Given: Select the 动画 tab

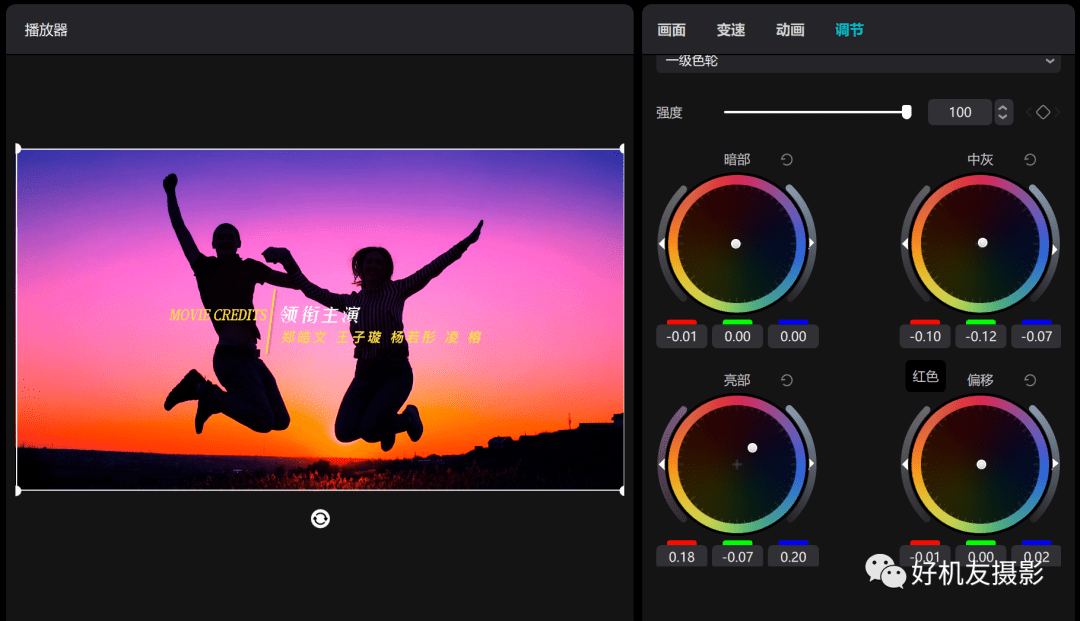Looking at the screenshot, I should coord(790,30).
